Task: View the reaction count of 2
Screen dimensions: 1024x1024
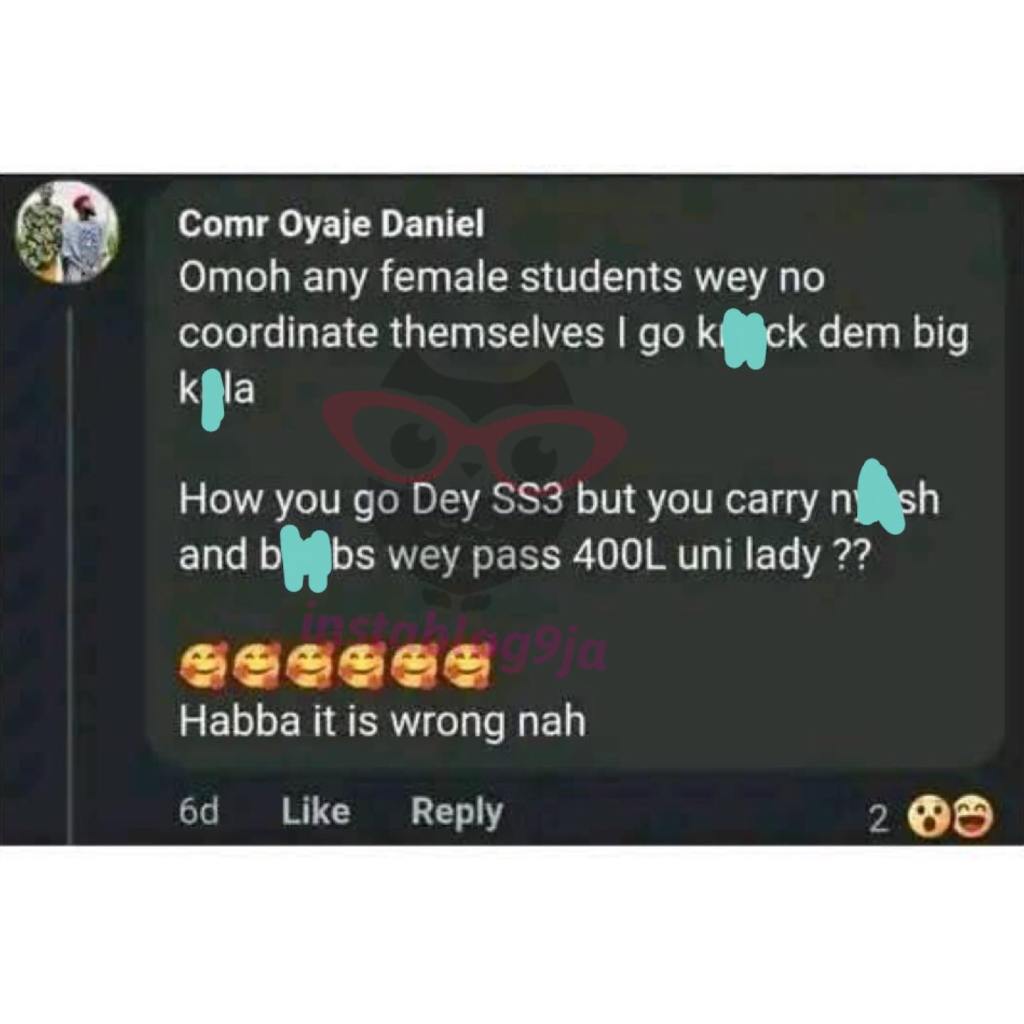Action: click(x=878, y=820)
